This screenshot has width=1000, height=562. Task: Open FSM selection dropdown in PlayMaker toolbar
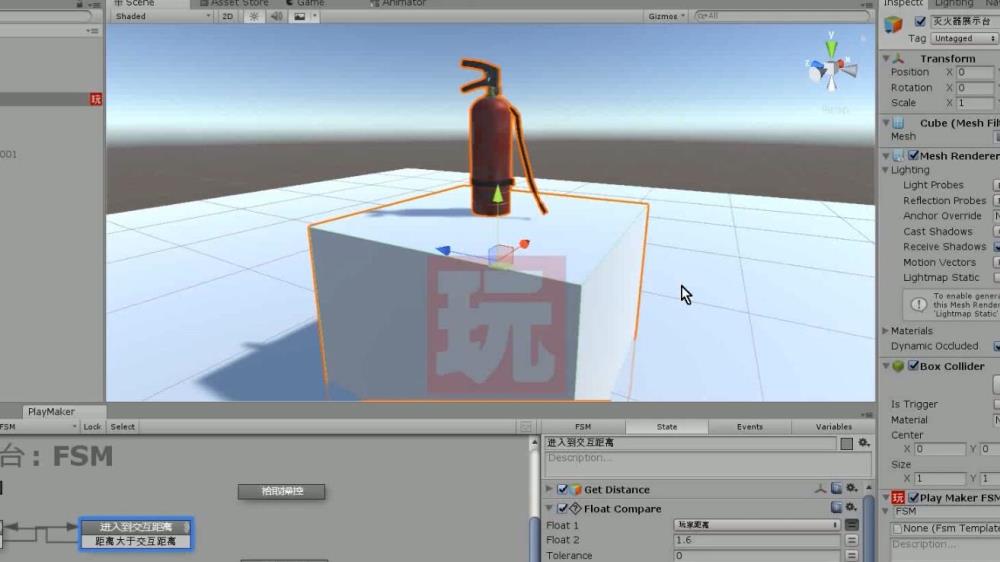click(x=39, y=427)
